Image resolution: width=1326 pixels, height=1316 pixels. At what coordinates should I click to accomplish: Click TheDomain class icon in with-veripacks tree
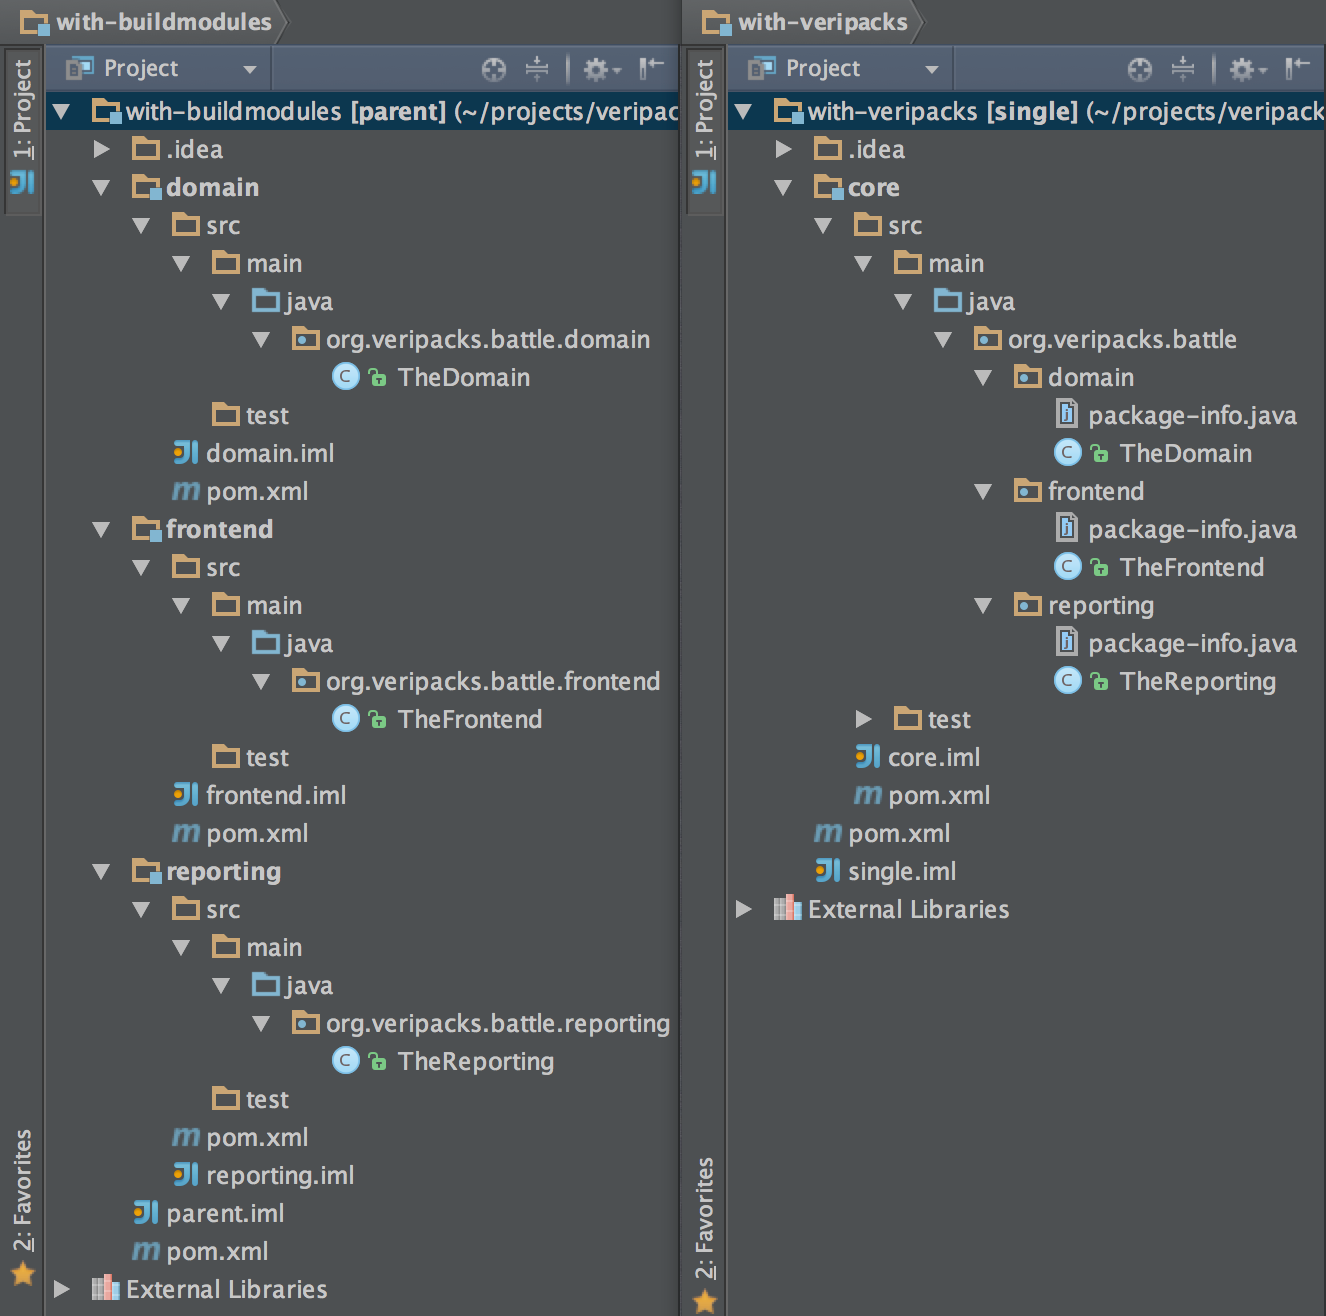1067,453
